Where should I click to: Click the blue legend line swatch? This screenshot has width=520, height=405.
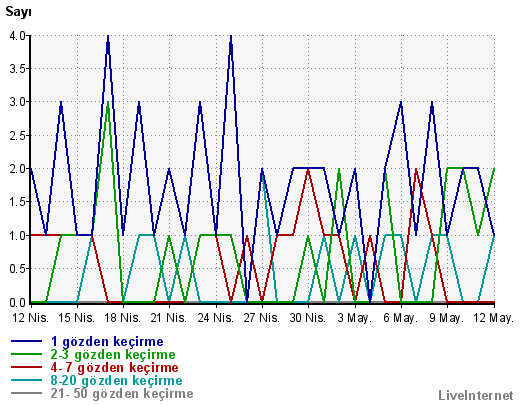coord(26,341)
